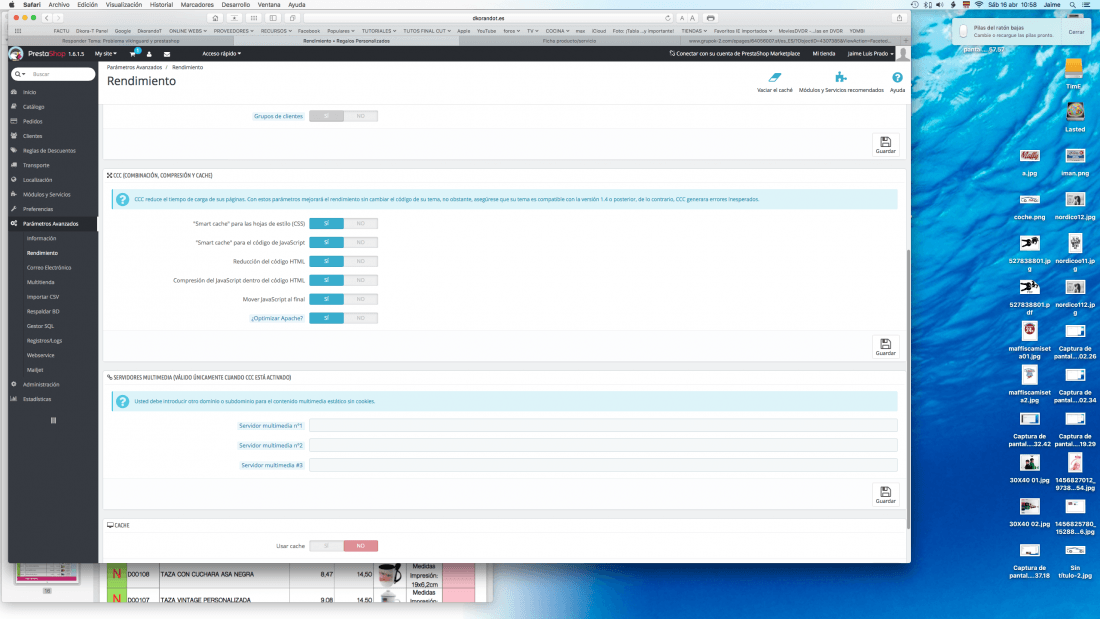Open new Safari tab with plus button
Image resolution: width=1100 pixels, height=619 pixels.
906,41
